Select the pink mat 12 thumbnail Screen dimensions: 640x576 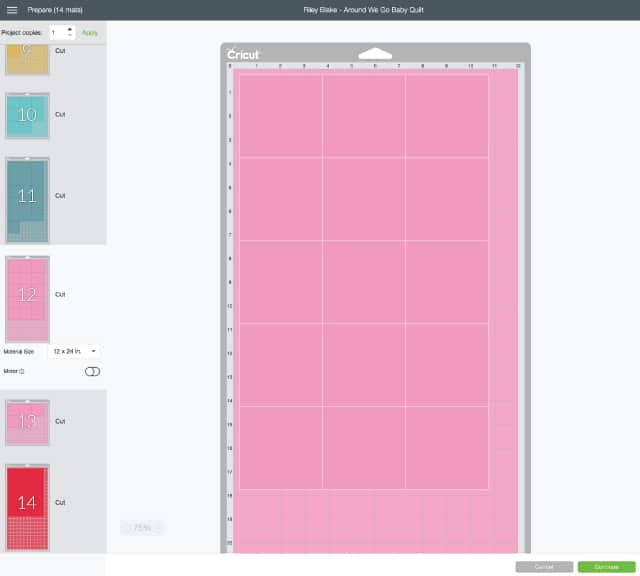(27, 299)
